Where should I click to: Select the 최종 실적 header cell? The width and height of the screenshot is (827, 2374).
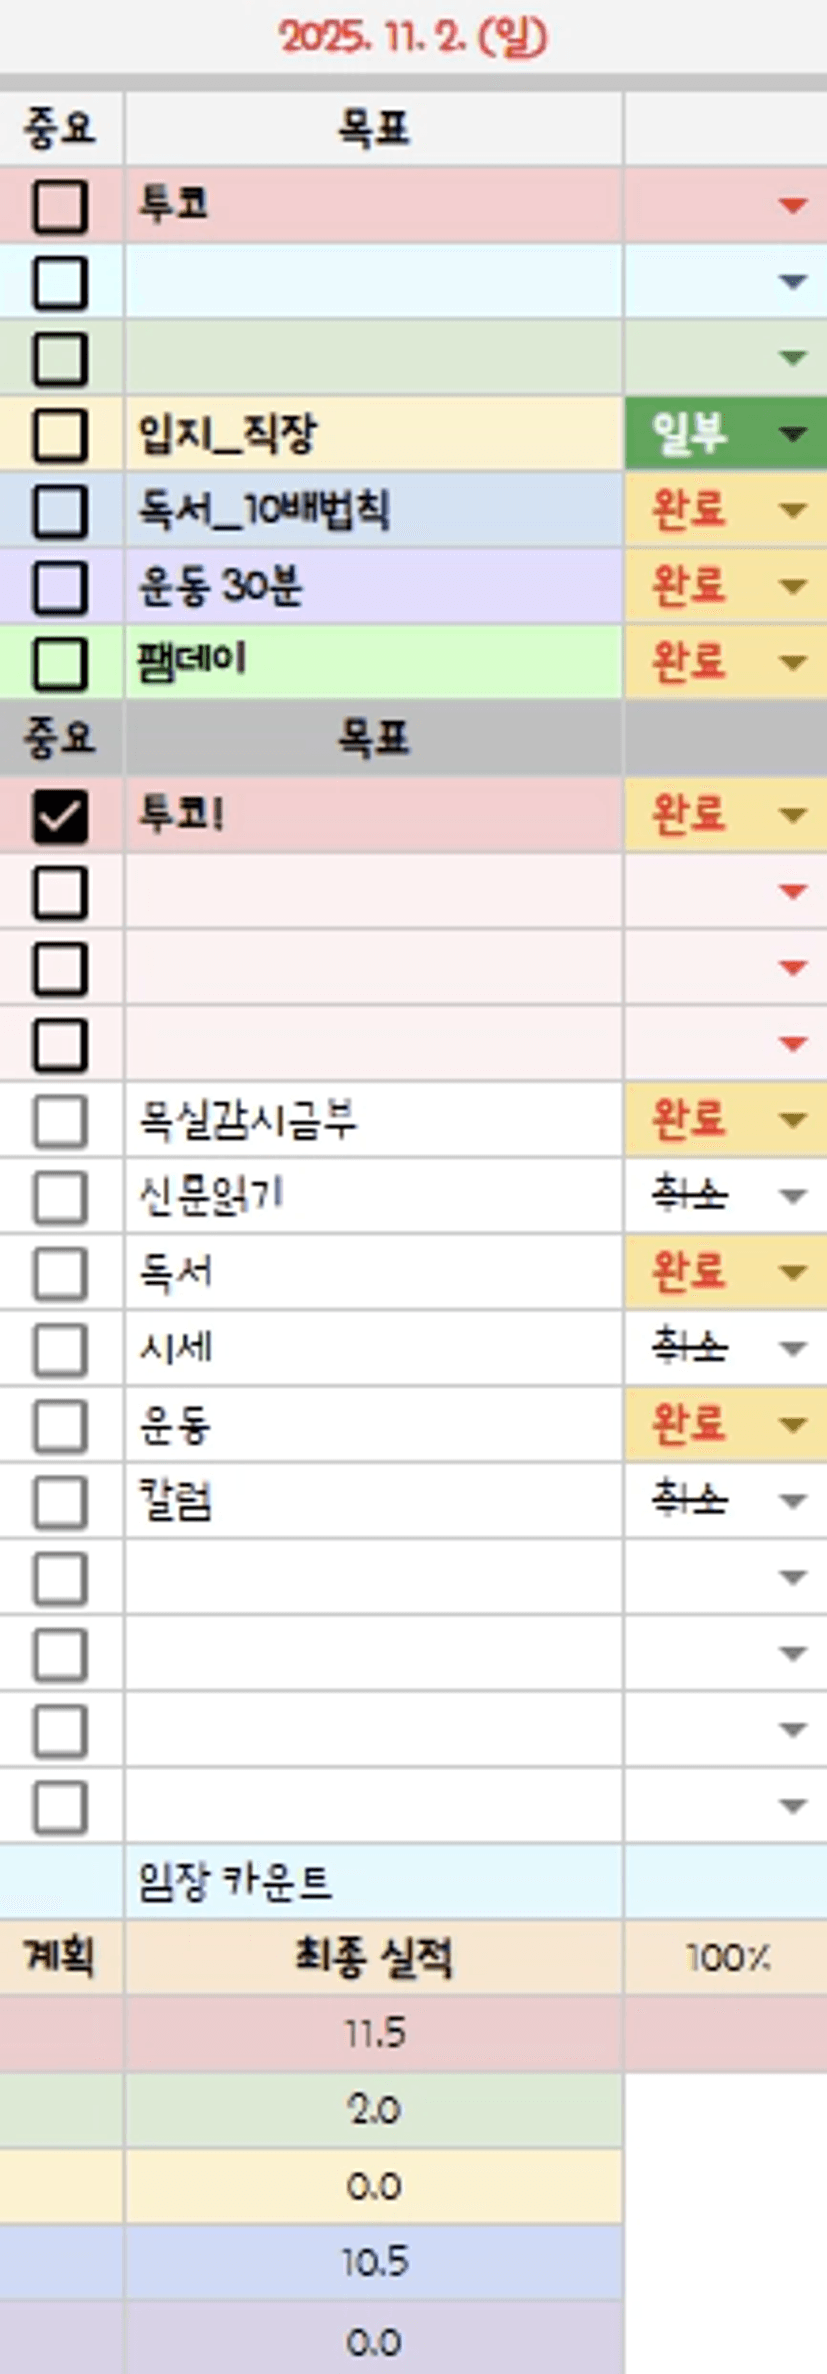[373, 1958]
